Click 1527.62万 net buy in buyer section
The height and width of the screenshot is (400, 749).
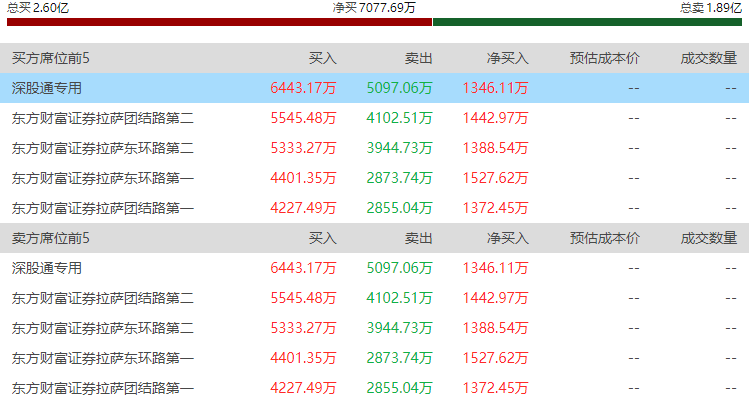click(x=495, y=178)
